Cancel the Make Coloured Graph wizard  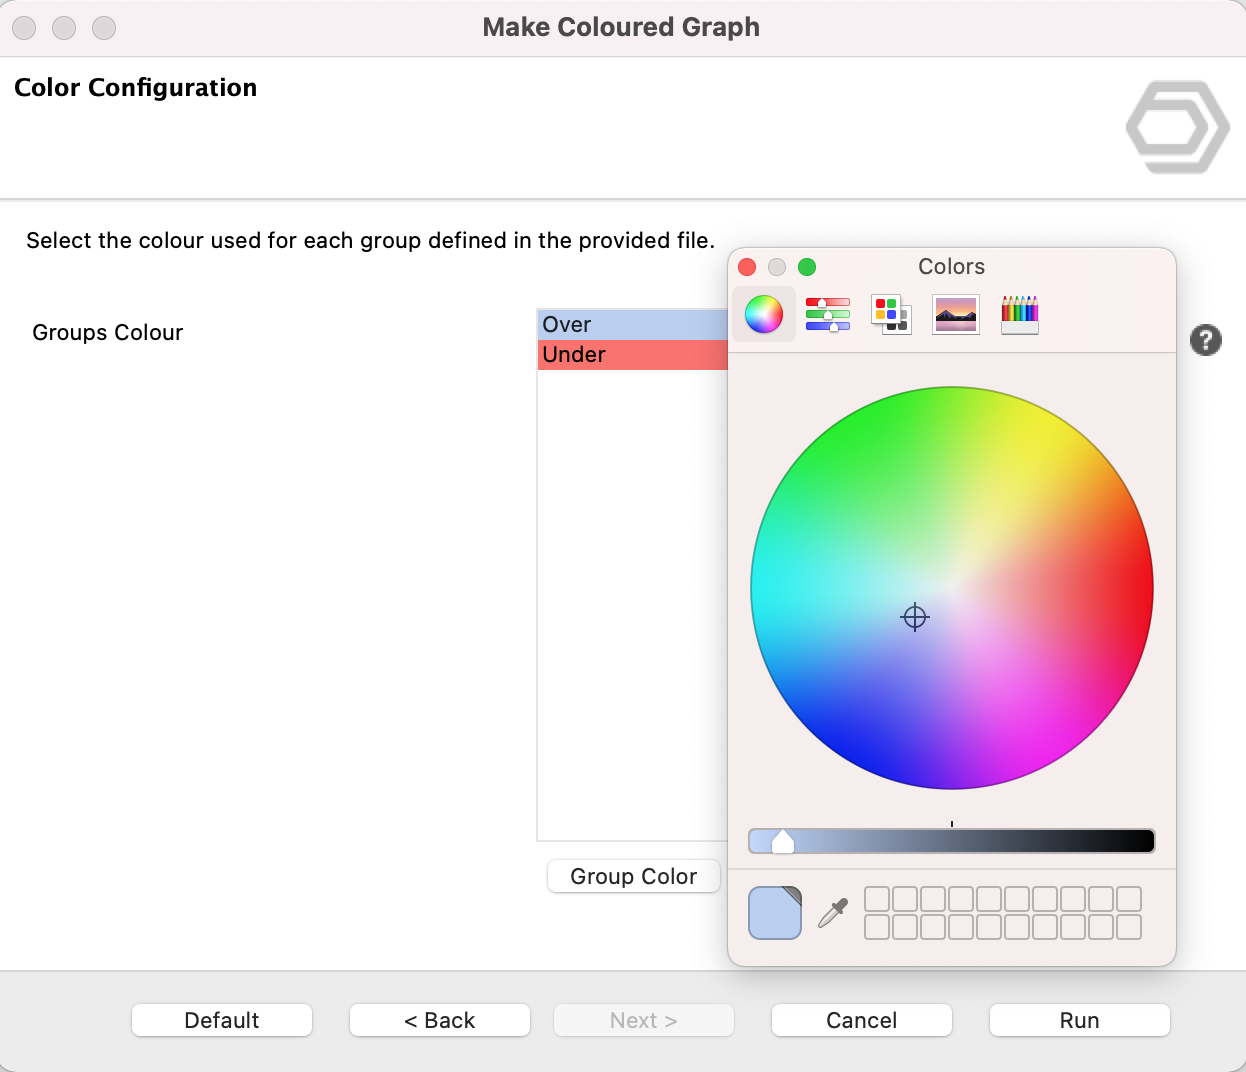861,1020
